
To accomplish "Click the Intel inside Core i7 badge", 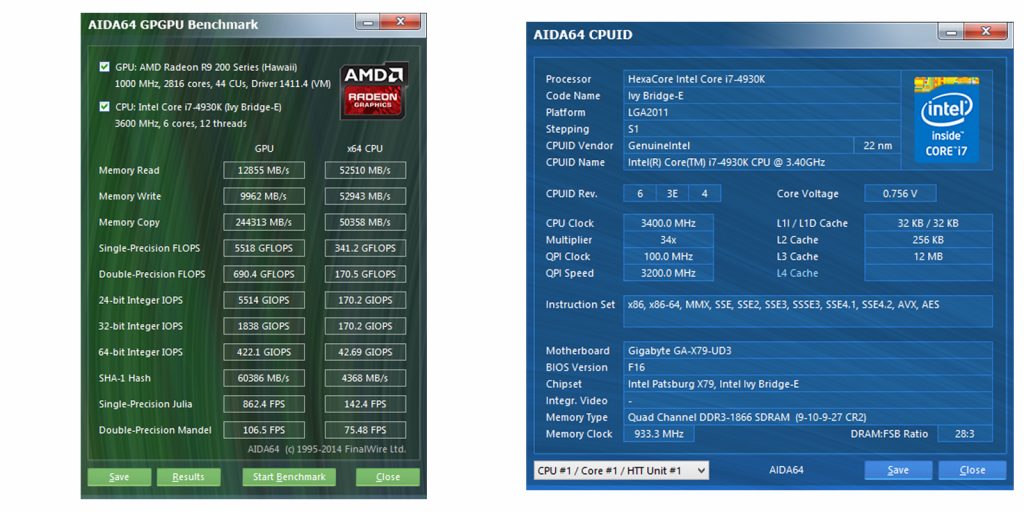I will [946, 120].
